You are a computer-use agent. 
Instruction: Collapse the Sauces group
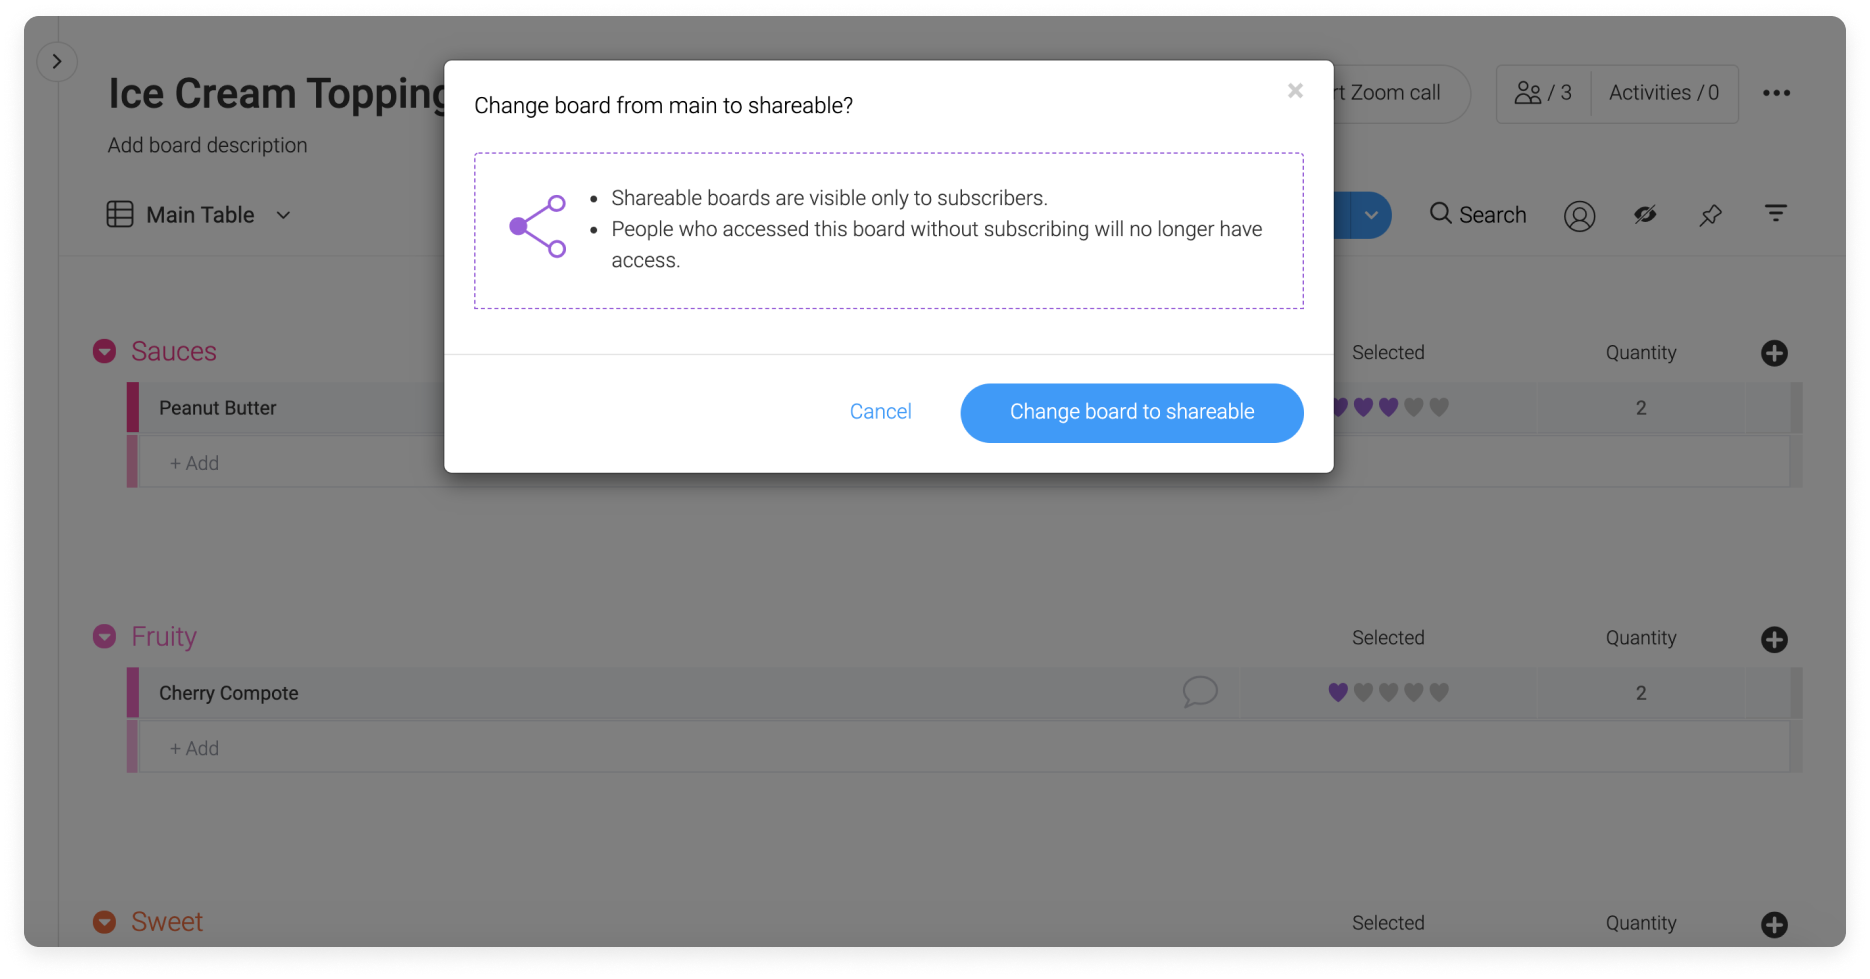(x=104, y=351)
